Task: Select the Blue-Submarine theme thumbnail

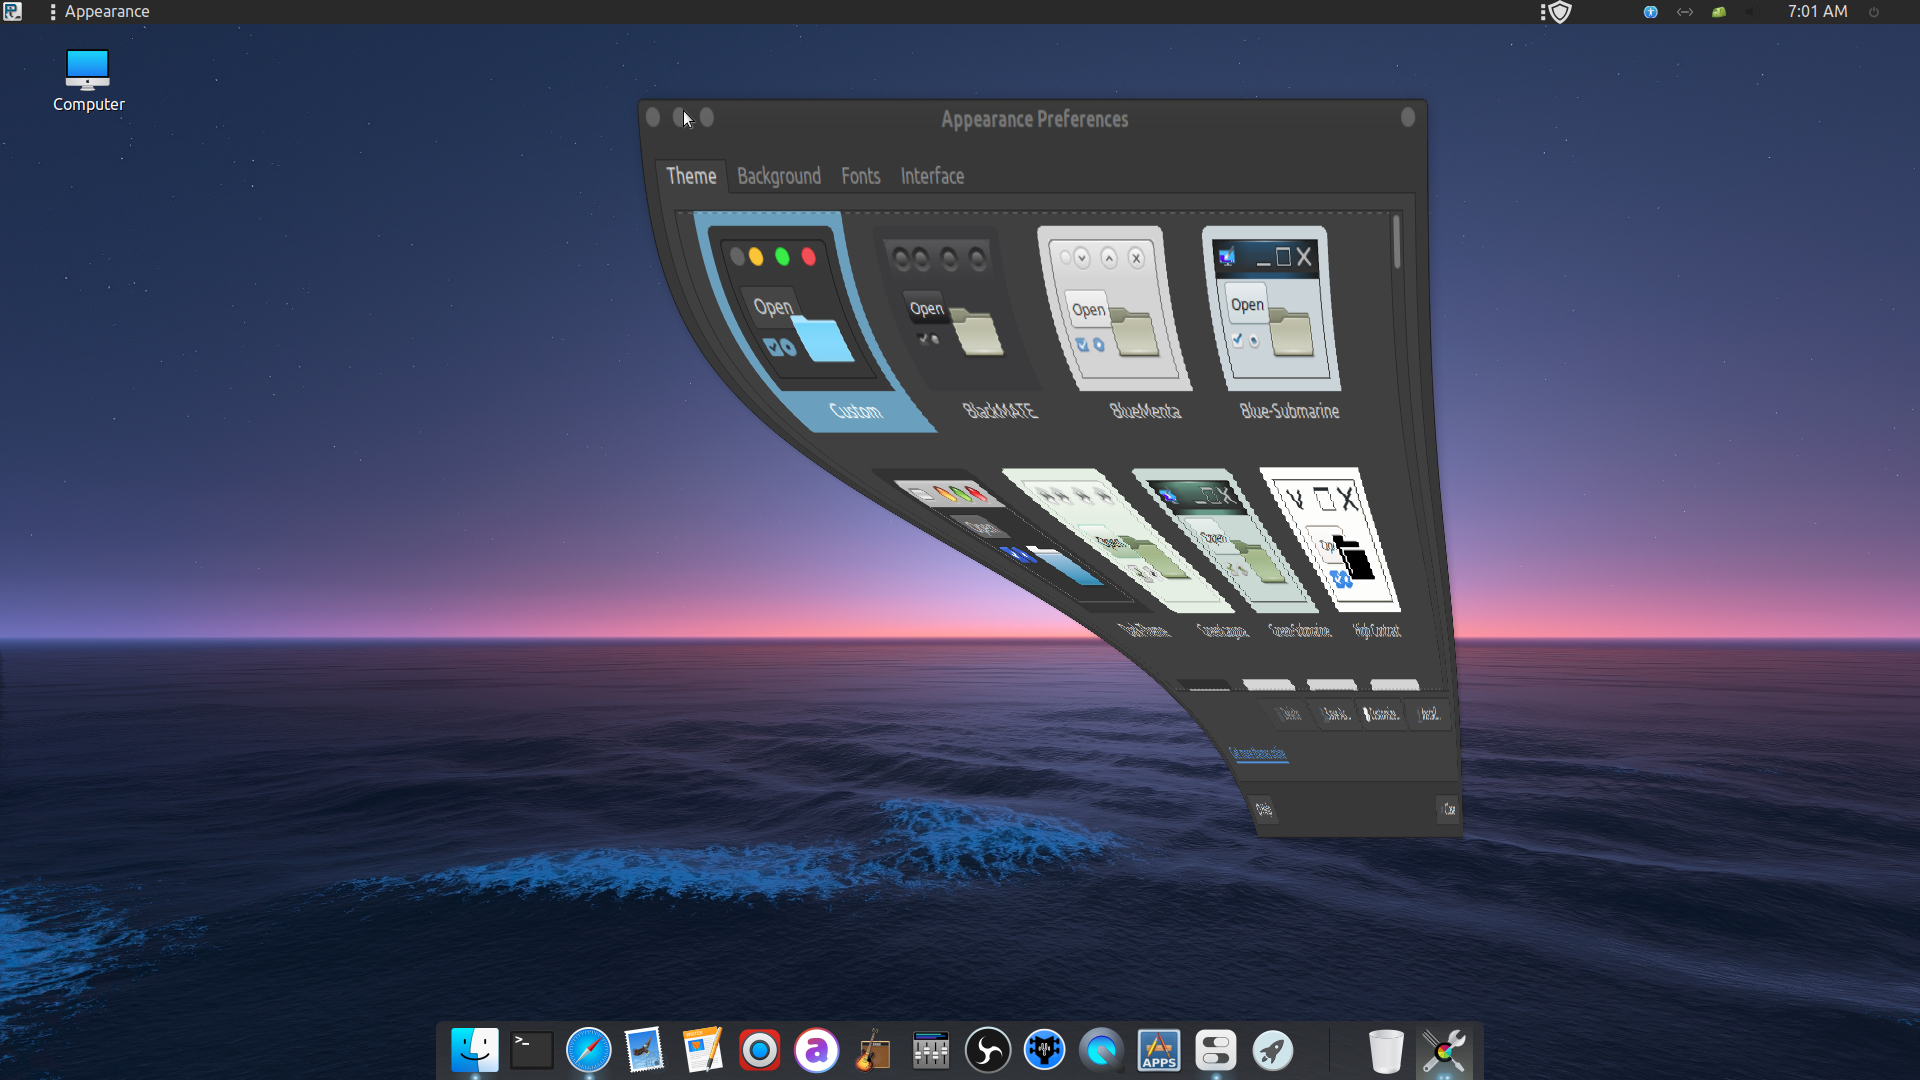Action: click(1270, 310)
